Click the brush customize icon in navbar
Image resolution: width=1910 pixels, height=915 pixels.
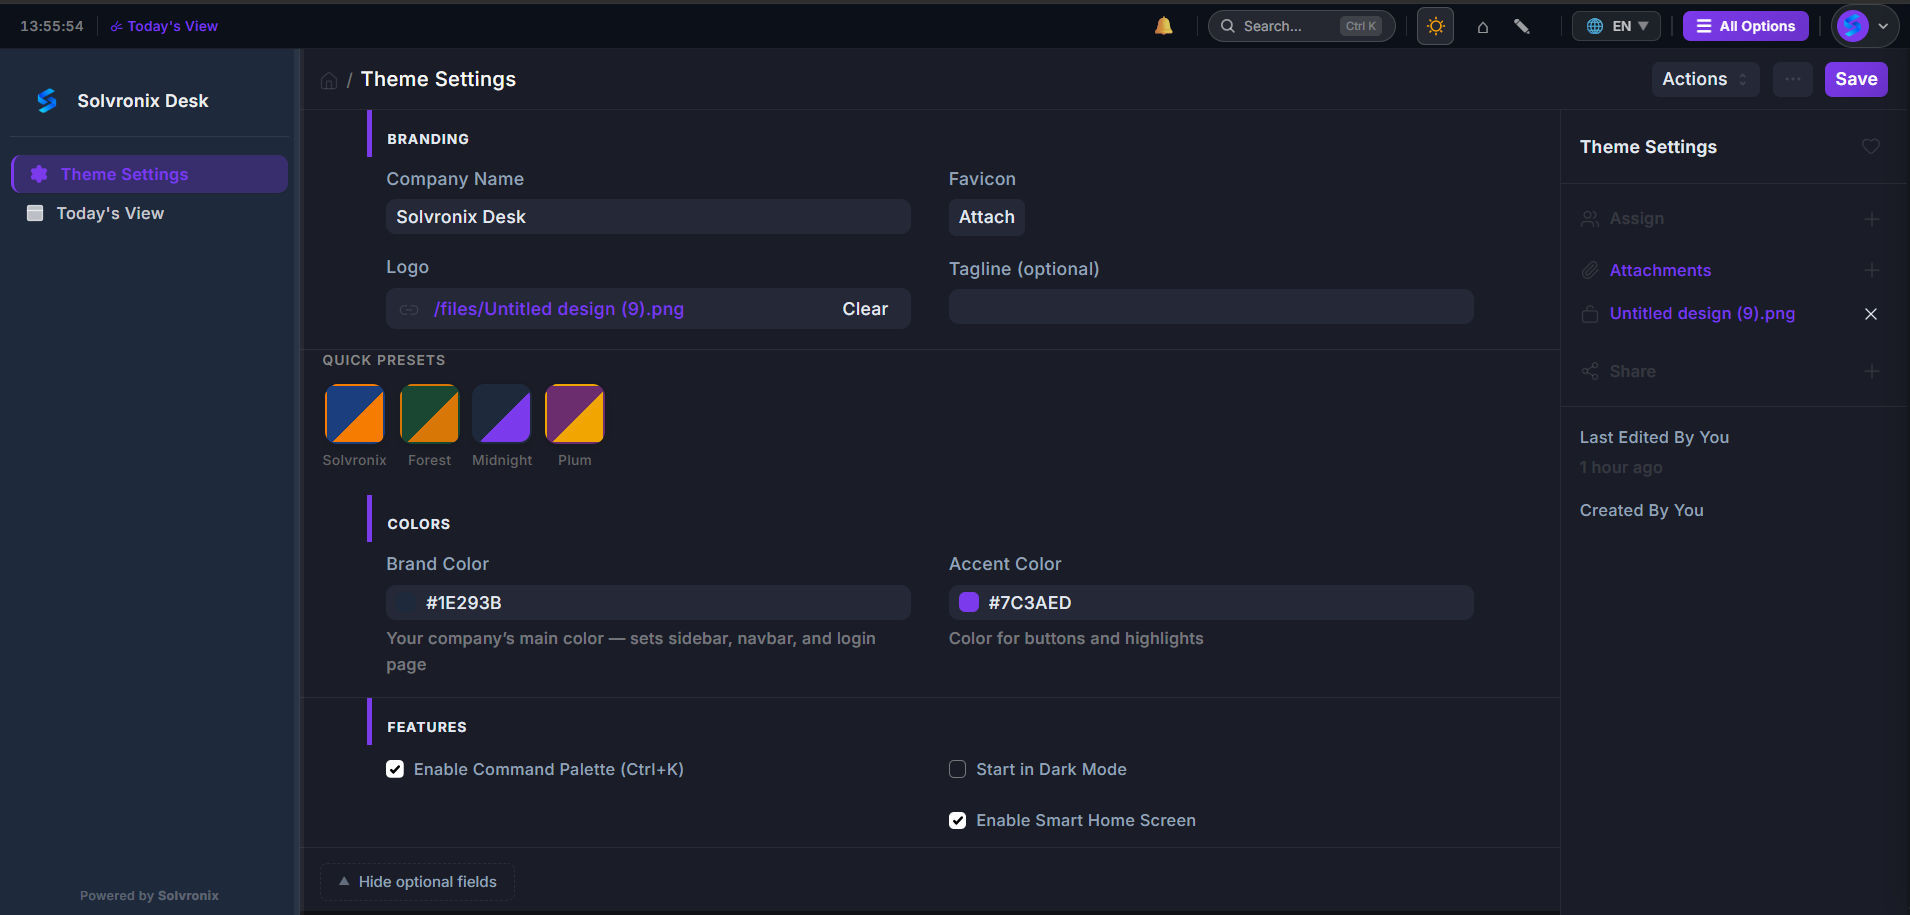(1522, 26)
